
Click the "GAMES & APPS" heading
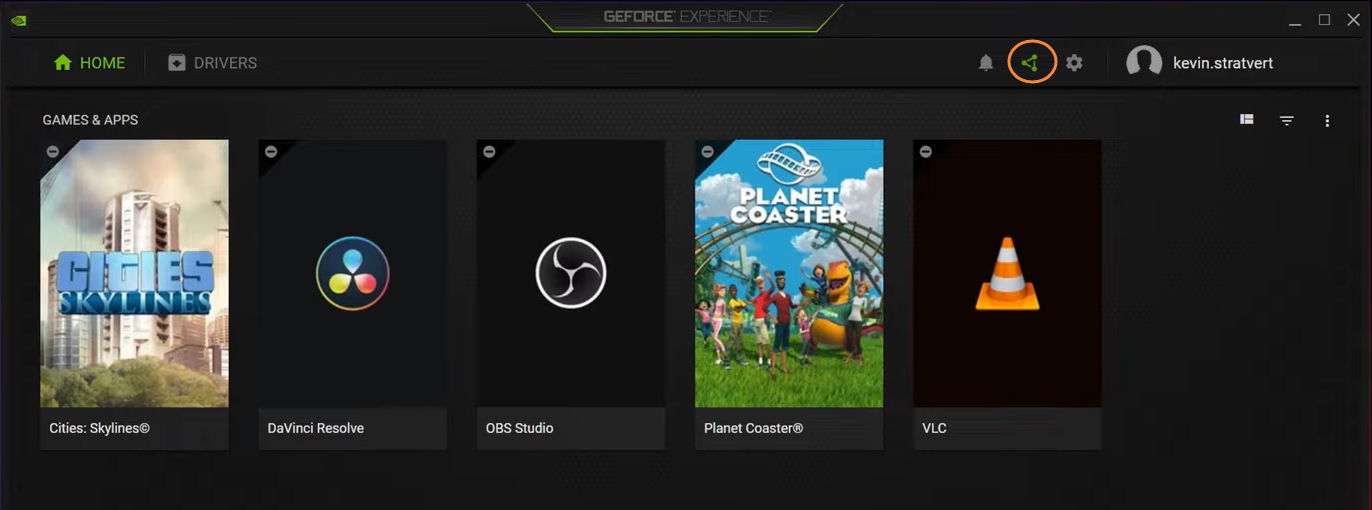[x=90, y=120]
